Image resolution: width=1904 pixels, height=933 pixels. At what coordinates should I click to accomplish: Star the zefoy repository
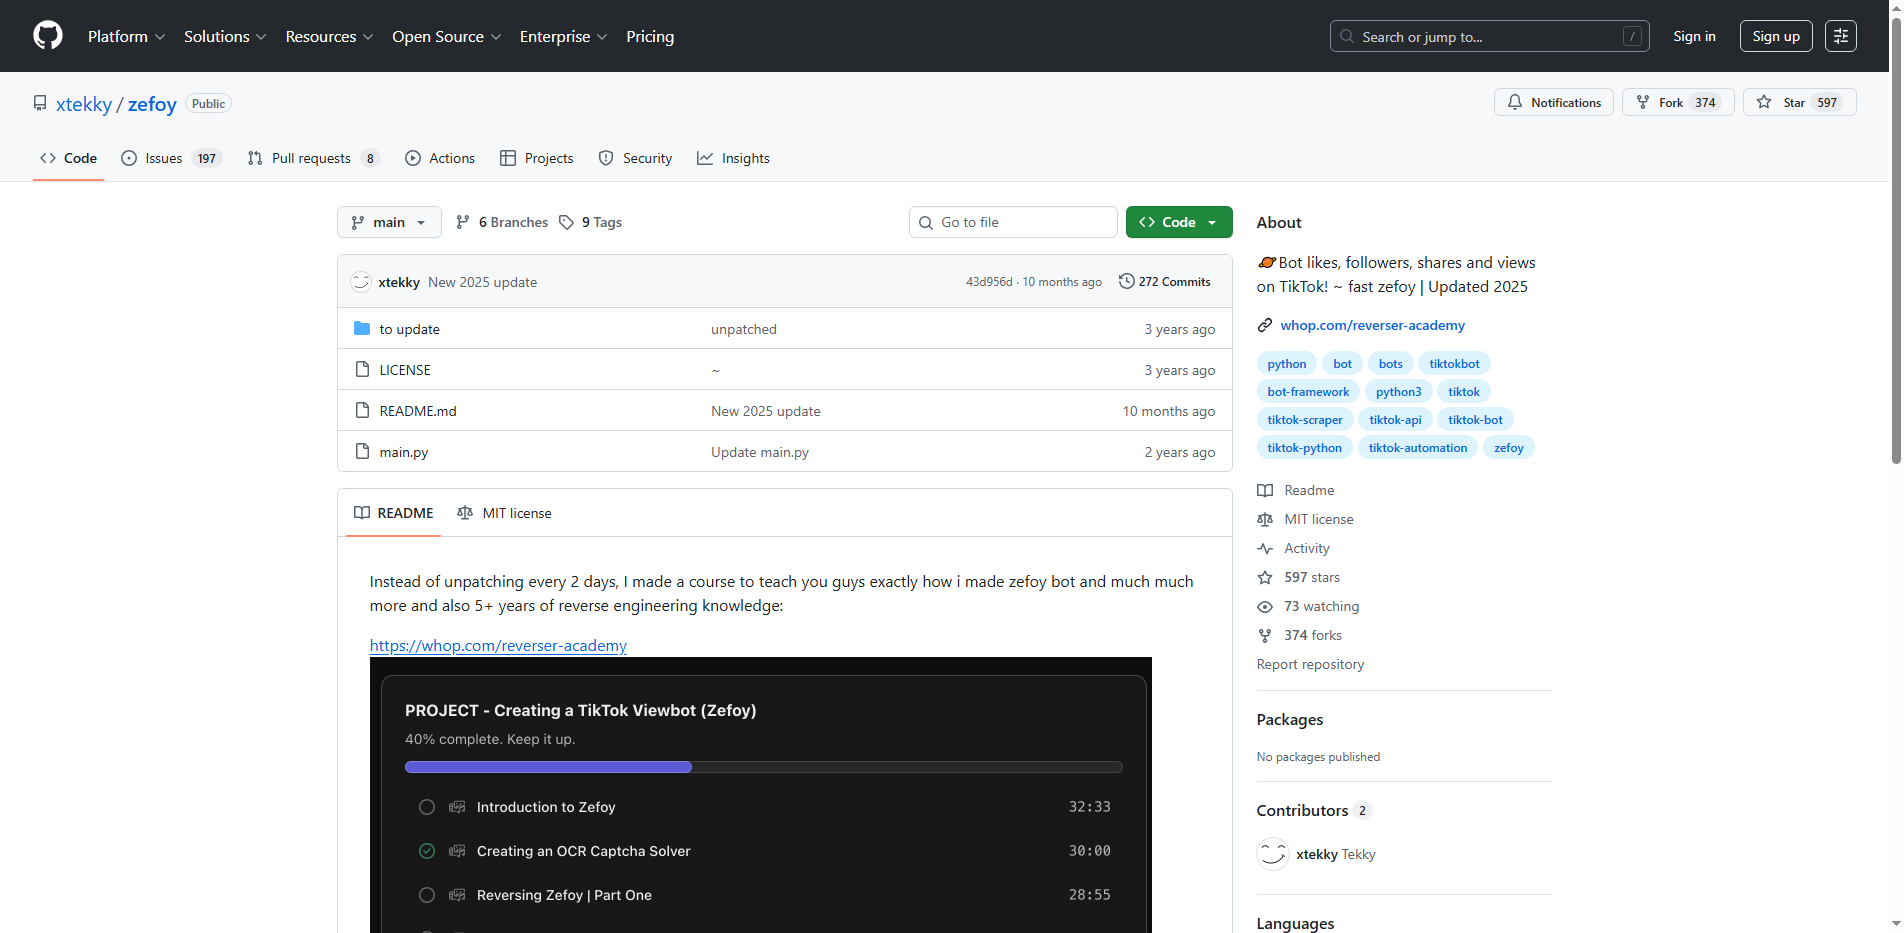(x=1800, y=102)
